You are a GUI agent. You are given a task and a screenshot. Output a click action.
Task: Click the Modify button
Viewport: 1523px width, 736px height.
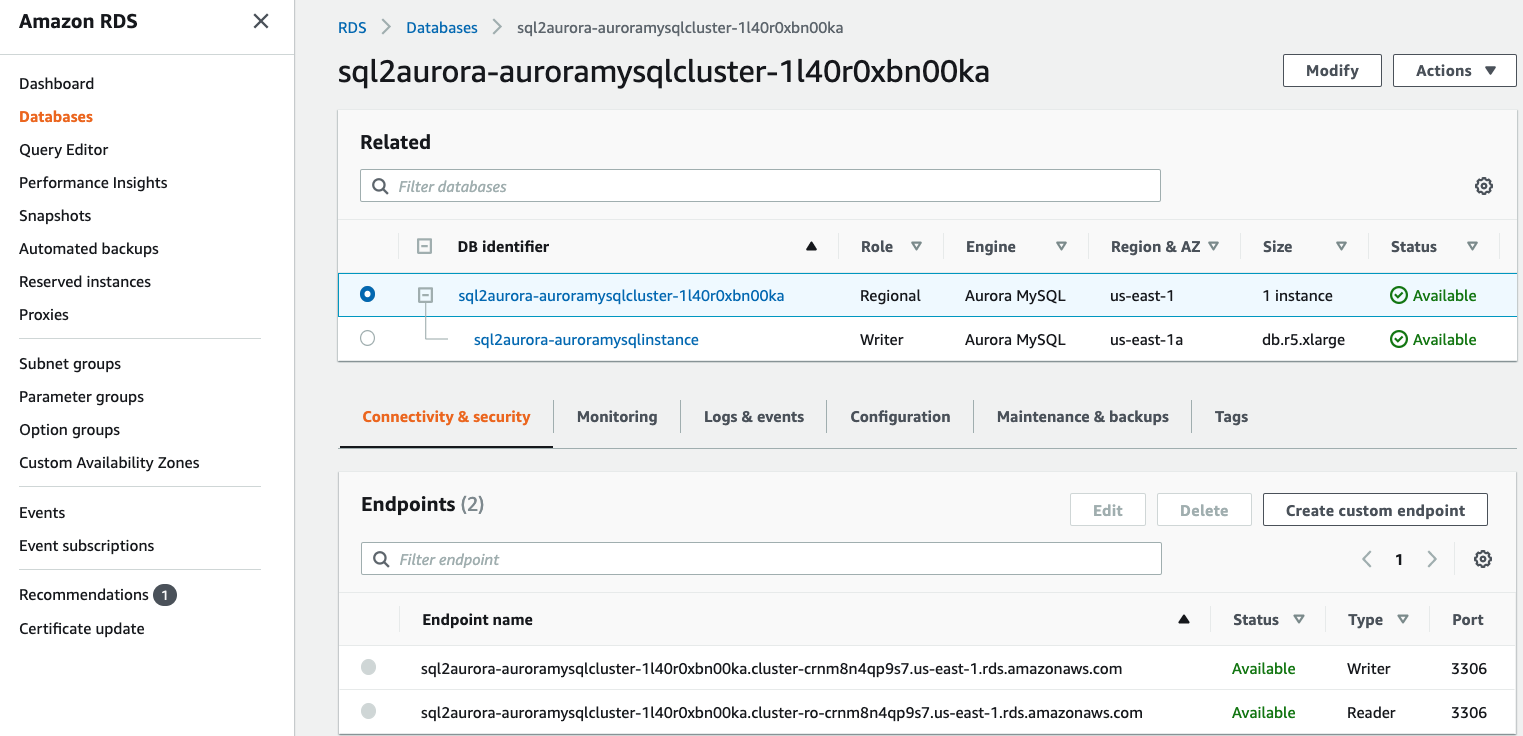1332,70
